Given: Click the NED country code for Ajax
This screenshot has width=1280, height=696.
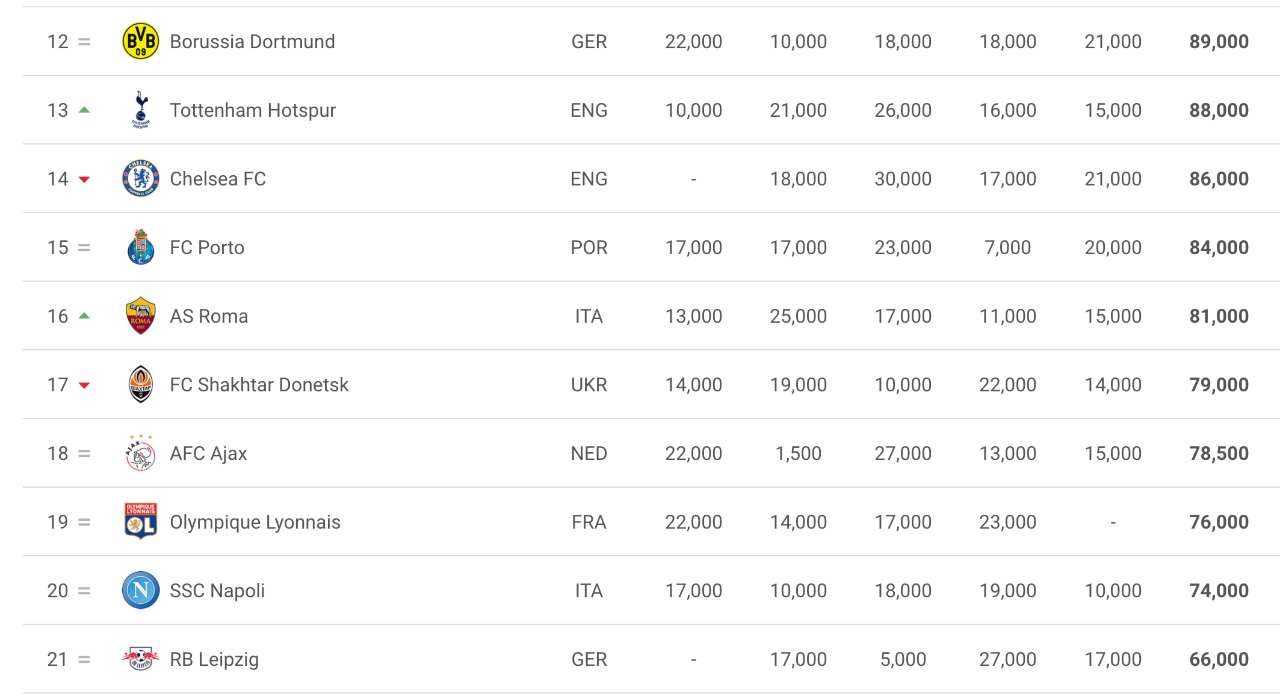Looking at the screenshot, I should point(588,454).
